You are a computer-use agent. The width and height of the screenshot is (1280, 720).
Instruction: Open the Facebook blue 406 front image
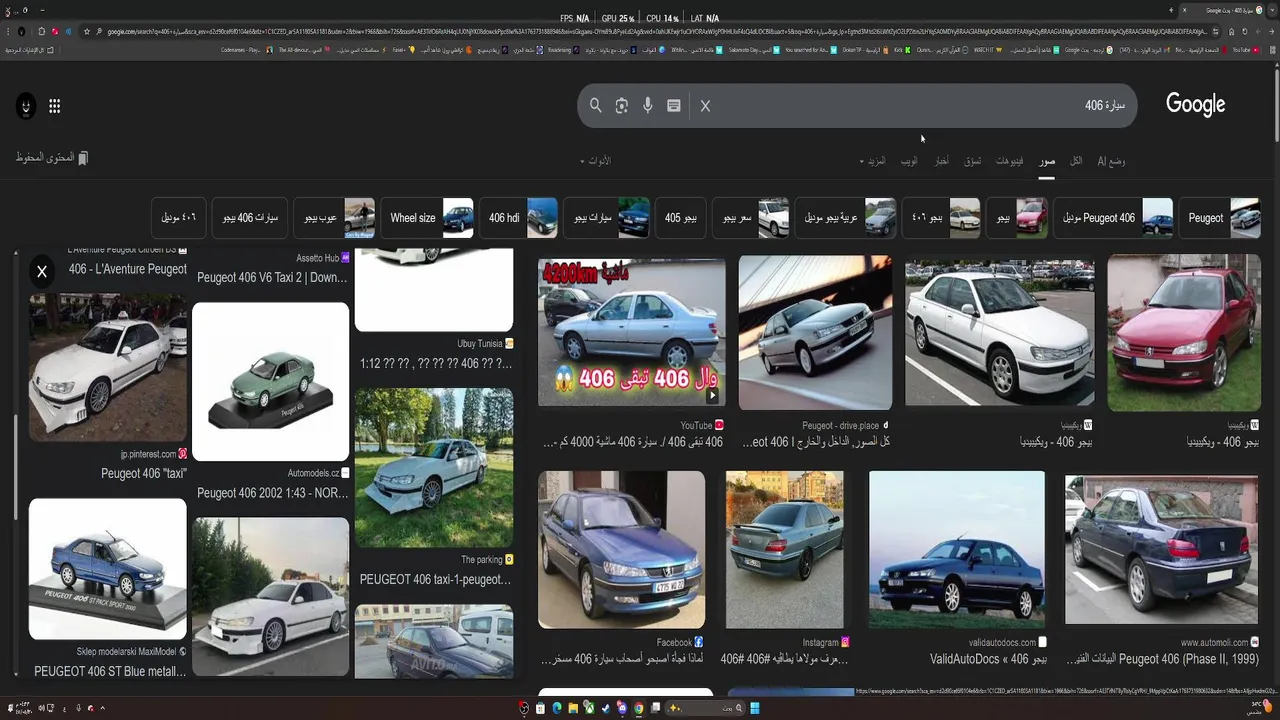621,550
